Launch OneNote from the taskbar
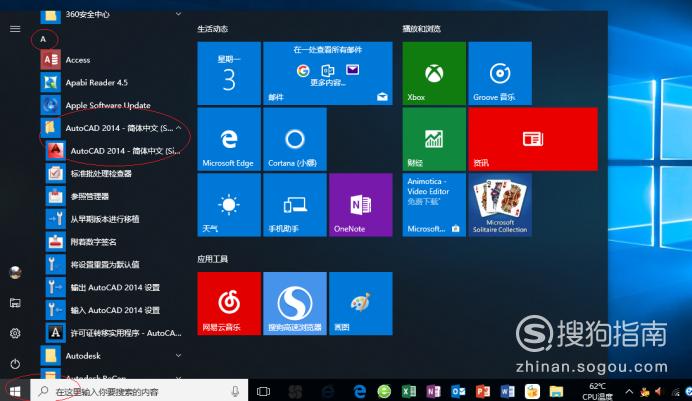692x401 pixels. (x=433, y=391)
